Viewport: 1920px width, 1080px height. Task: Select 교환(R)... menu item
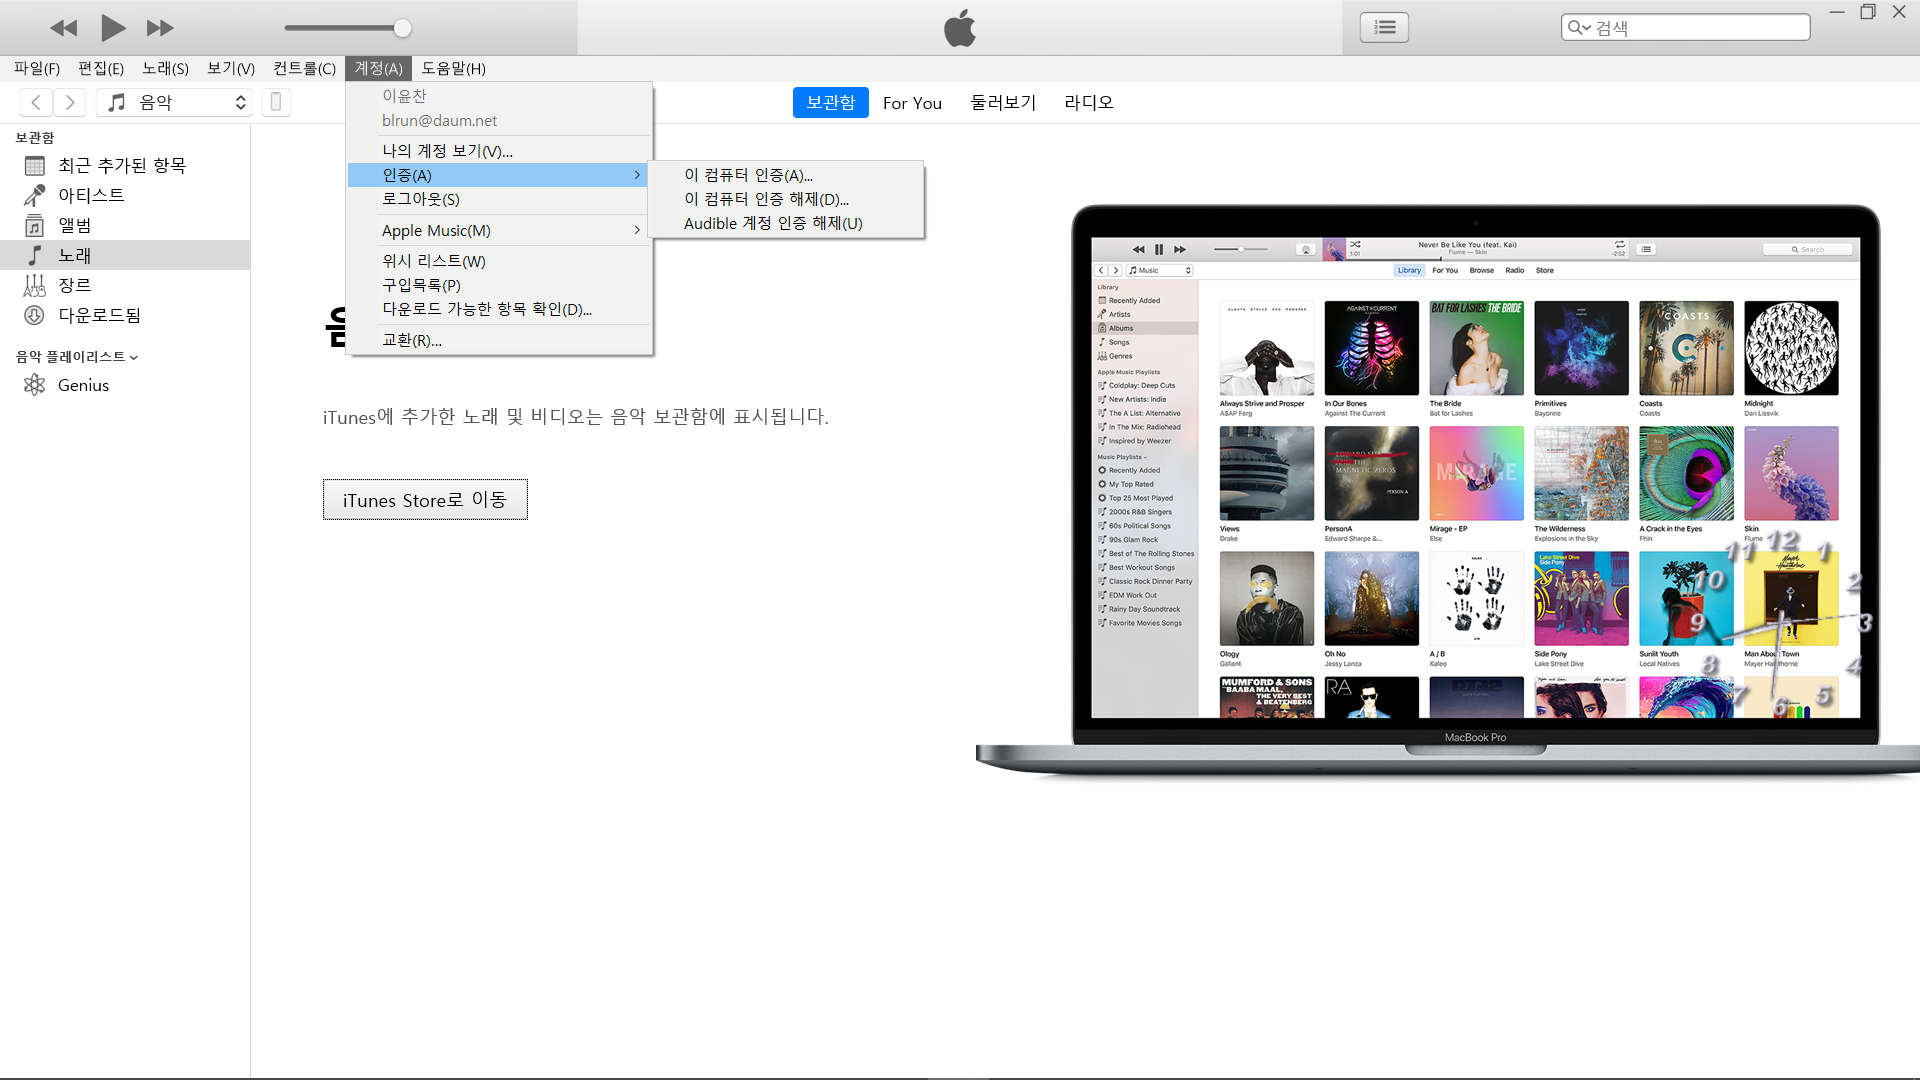click(499, 340)
